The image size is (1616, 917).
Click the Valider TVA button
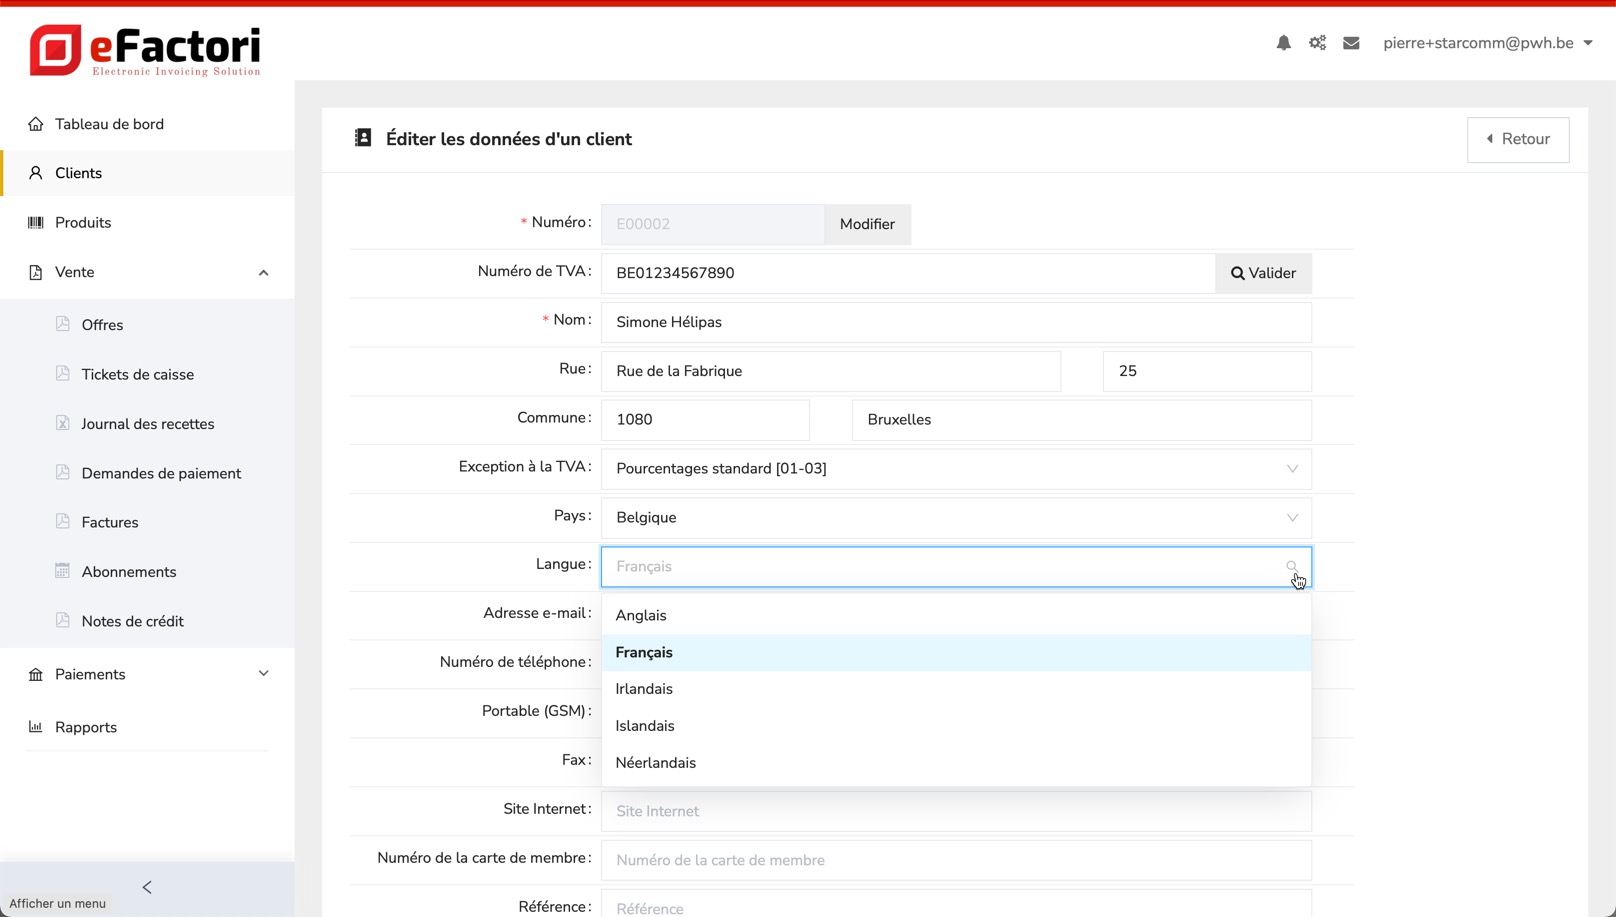pos(1263,273)
